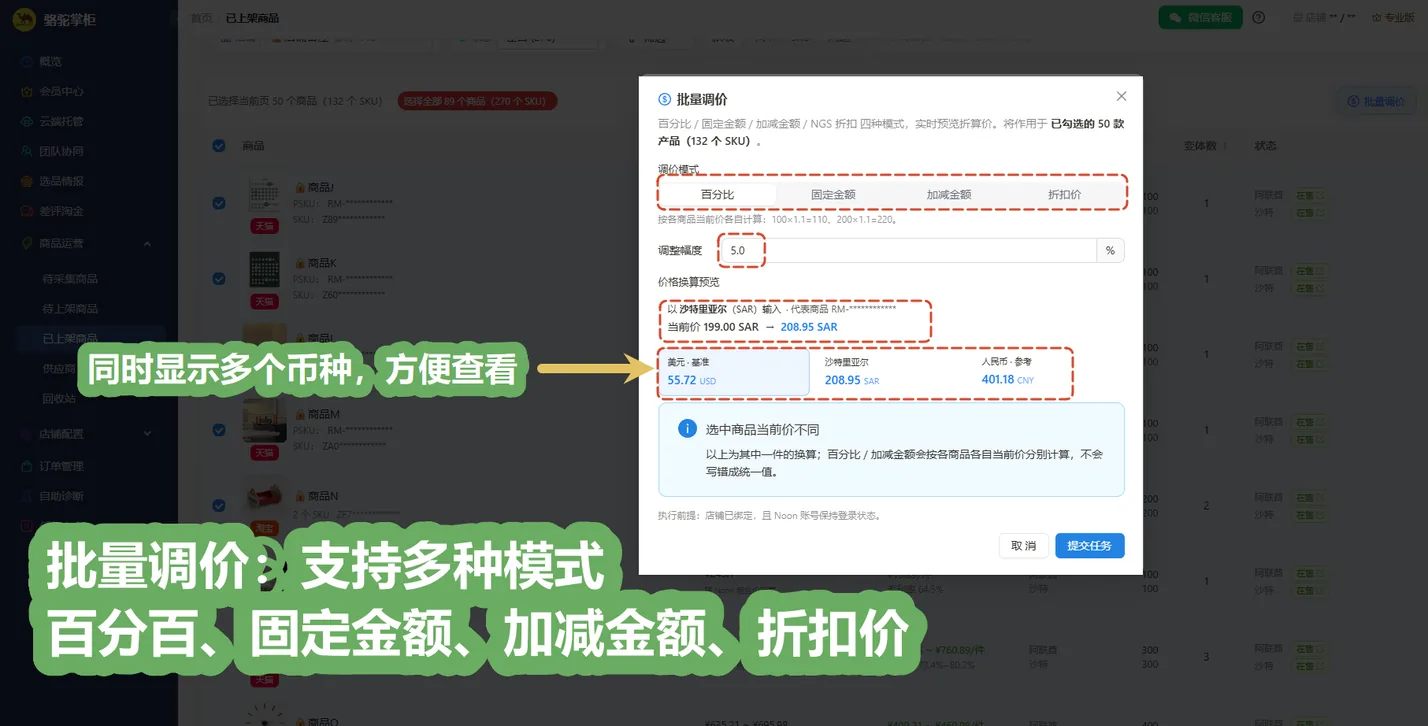Click the 批量调价 button above the table
The width and height of the screenshot is (1428, 726).
tap(1376, 101)
